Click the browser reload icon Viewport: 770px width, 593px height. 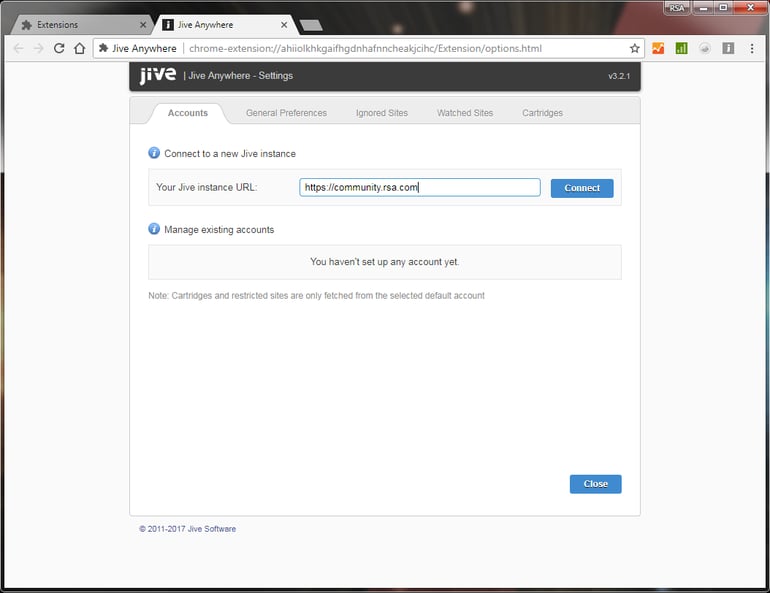point(59,48)
